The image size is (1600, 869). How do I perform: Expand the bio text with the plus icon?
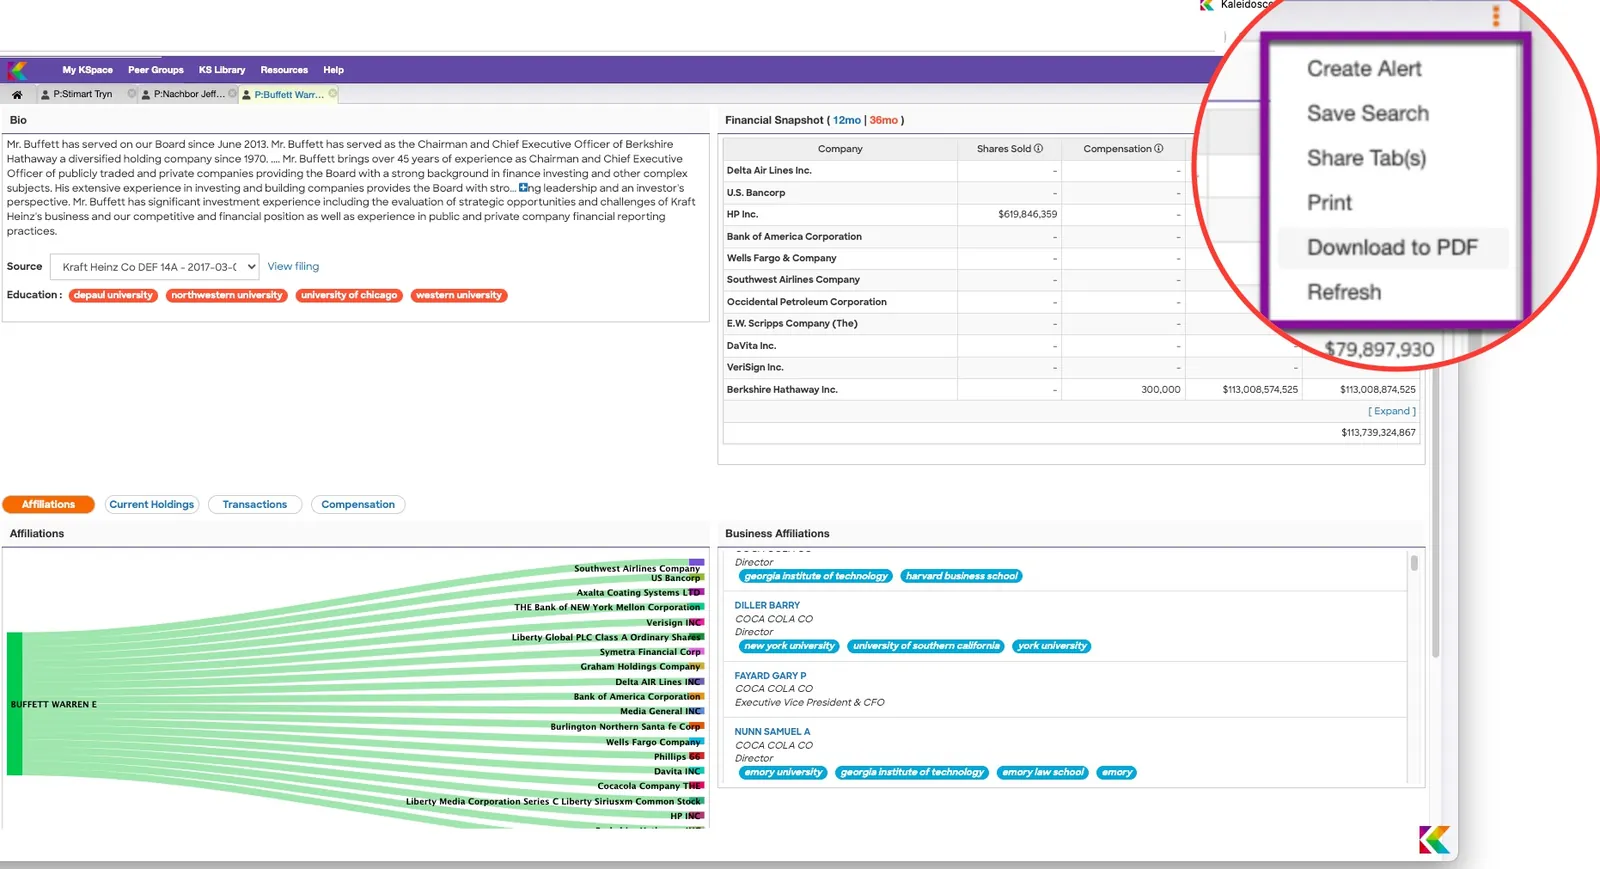pos(523,188)
